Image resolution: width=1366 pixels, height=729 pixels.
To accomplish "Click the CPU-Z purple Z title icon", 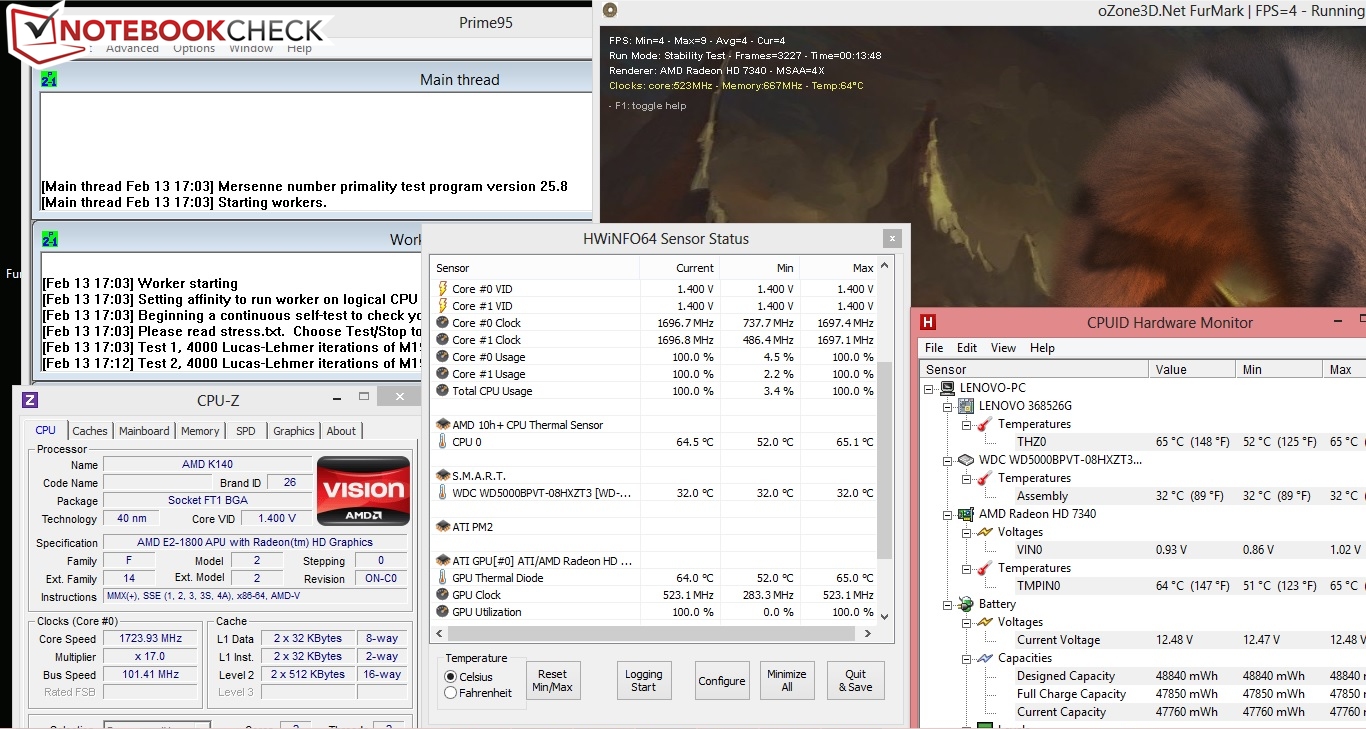I will pyautogui.click(x=30, y=400).
